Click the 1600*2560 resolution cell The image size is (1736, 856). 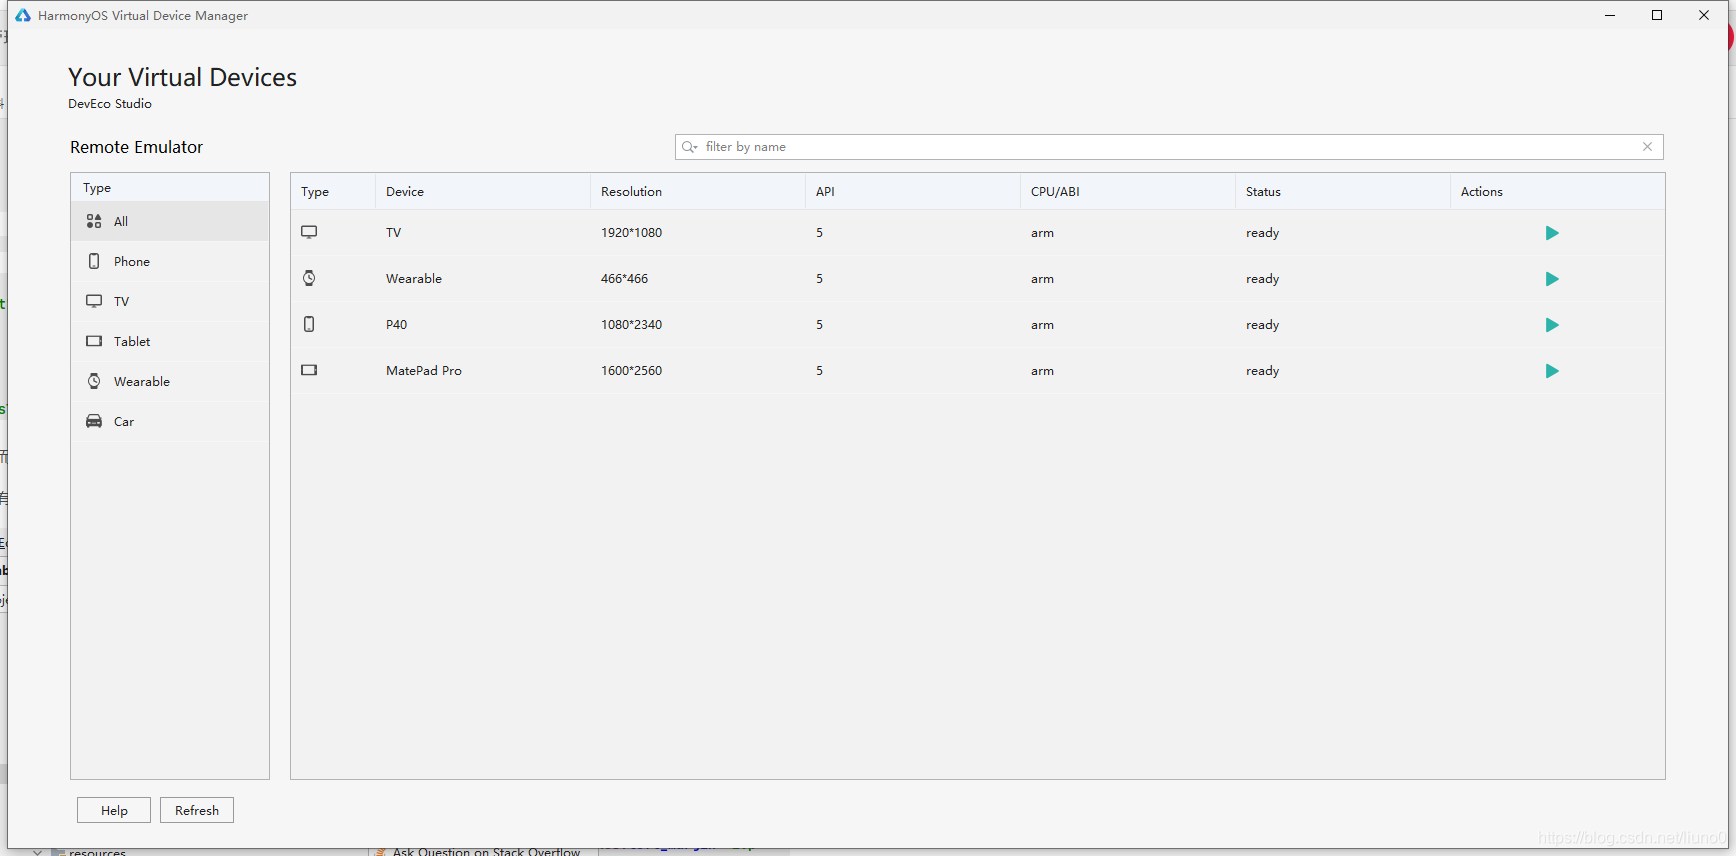[631, 371]
